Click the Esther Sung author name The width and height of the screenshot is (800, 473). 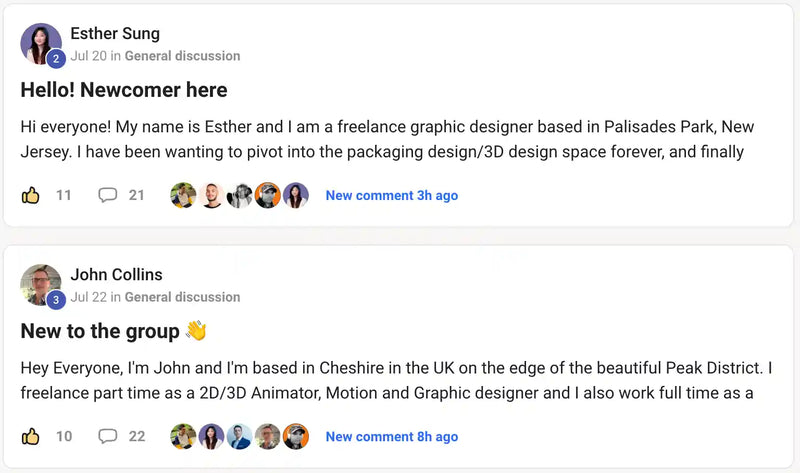(x=115, y=33)
